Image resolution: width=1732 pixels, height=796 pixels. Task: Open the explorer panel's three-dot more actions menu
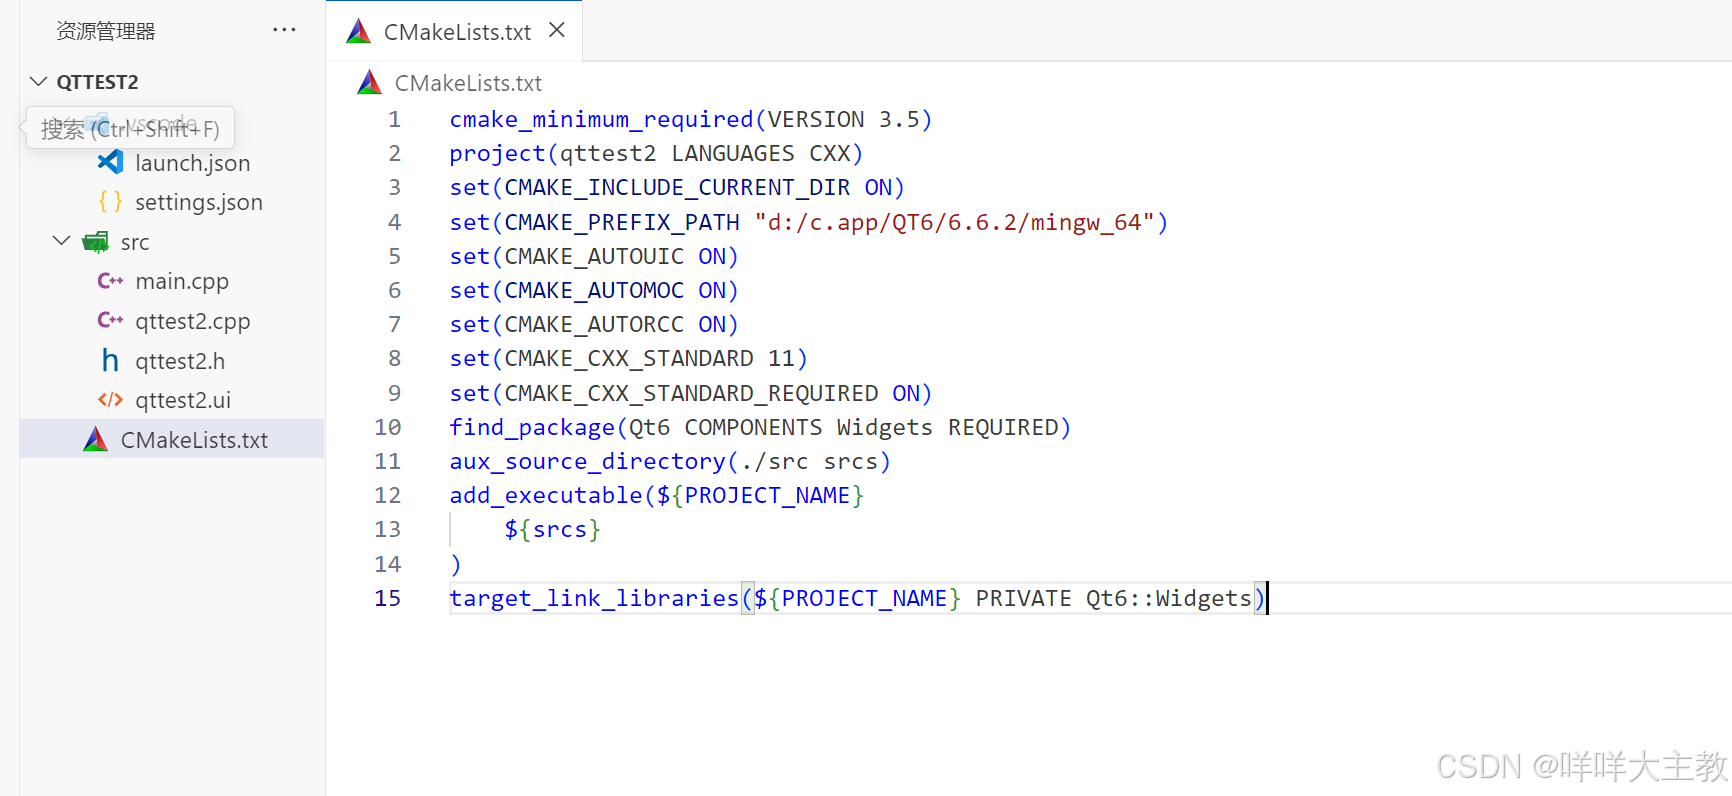[284, 30]
